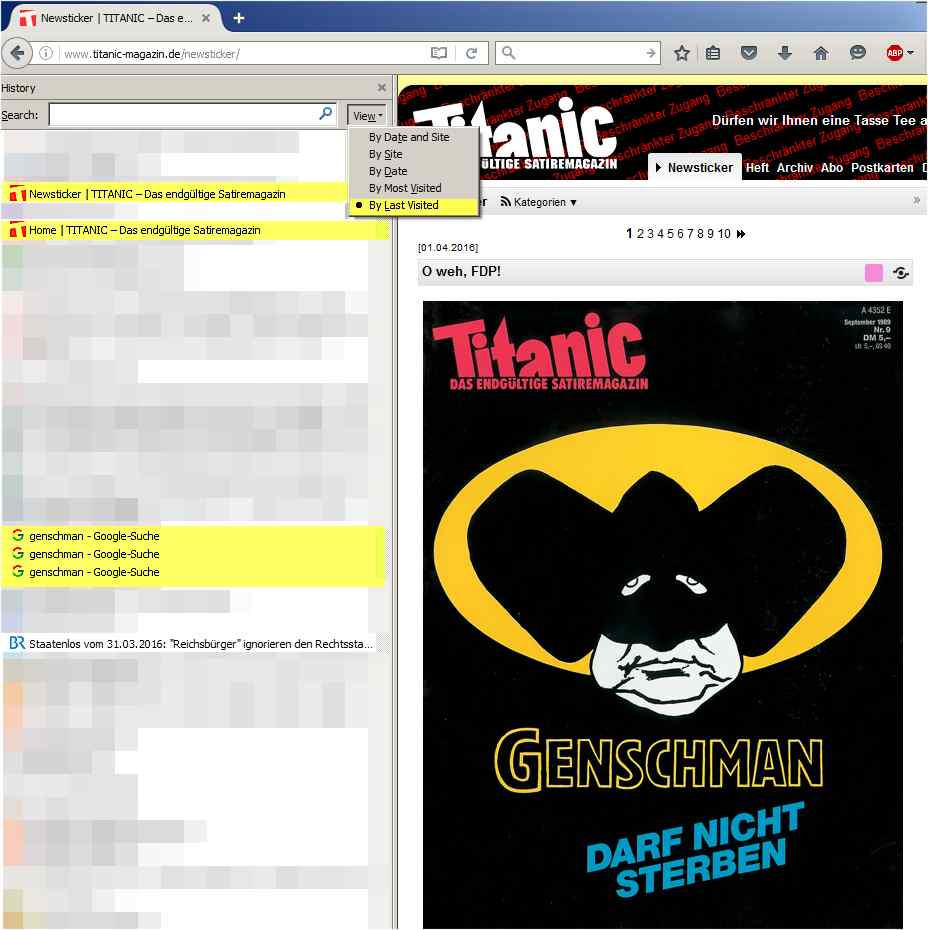Open third genschman Google-Suche history entry
The height and width of the screenshot is (930, 928).
click(x=193, y=572)
